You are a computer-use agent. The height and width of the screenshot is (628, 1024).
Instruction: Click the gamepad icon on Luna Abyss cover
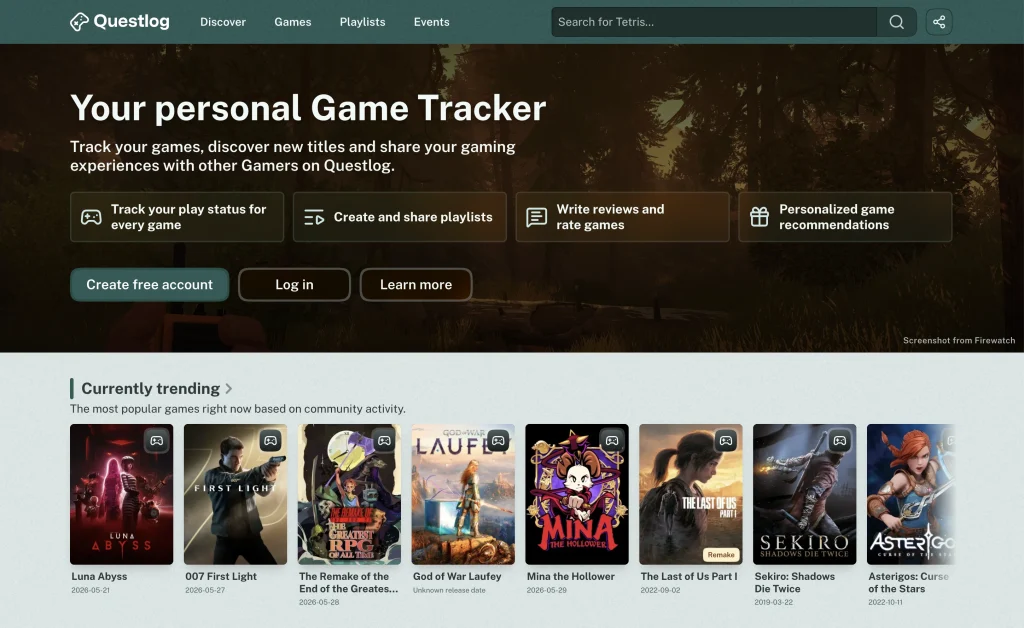157,441
